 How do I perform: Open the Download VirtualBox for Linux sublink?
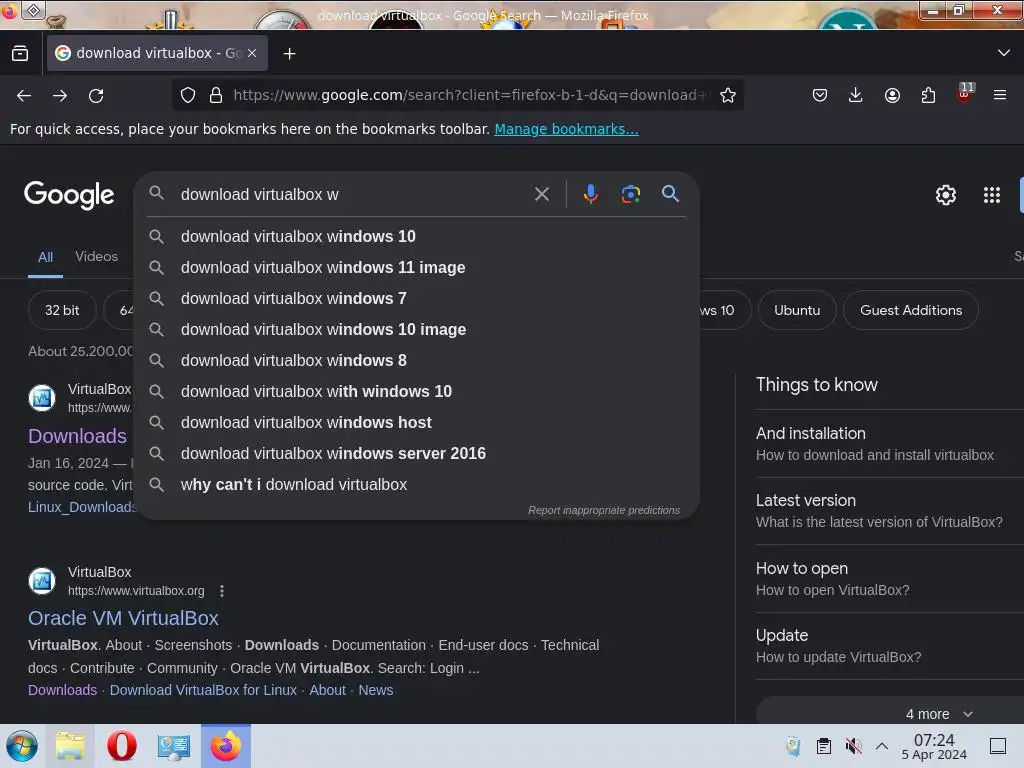pos(203,690)
